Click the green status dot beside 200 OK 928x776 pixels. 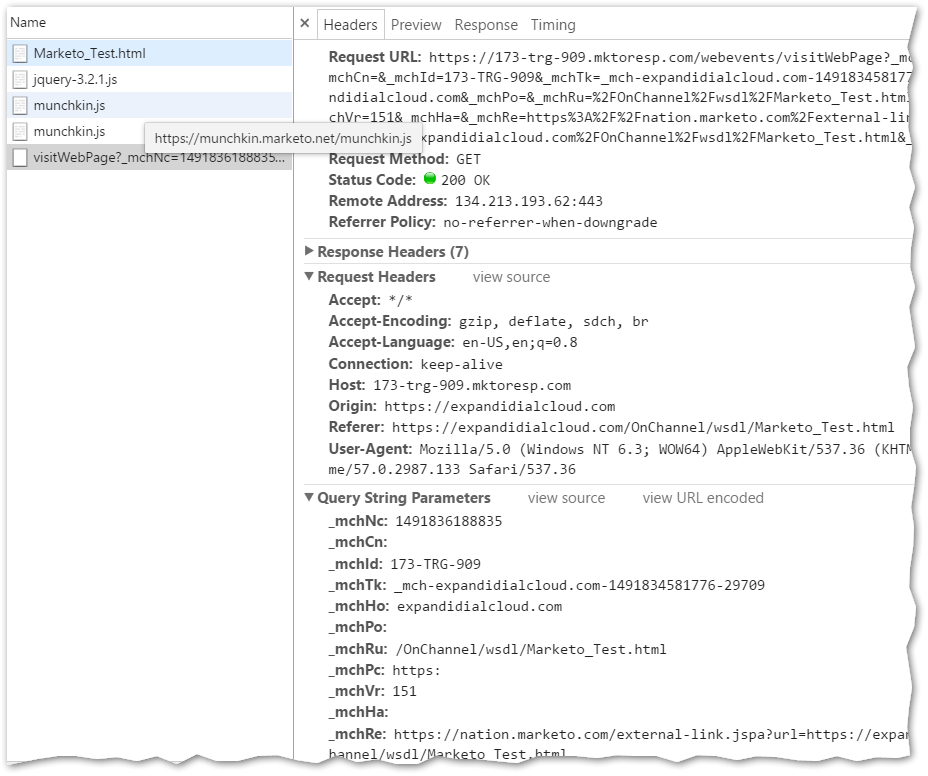[x=430, y=179]
